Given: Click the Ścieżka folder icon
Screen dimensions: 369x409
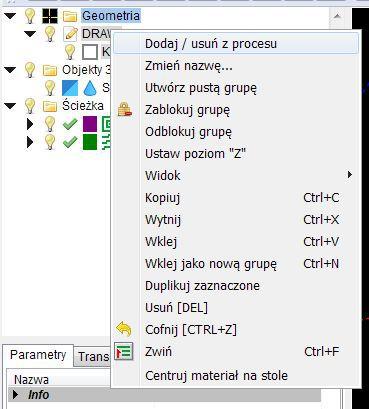Looking at the screenshot, I should tap(50, 106).
